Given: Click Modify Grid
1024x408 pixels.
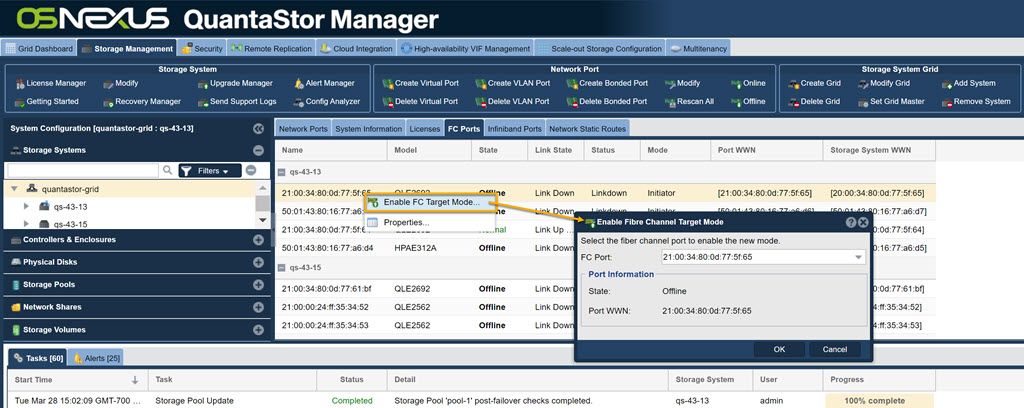Looking at the screenshot, I should 884,84.
